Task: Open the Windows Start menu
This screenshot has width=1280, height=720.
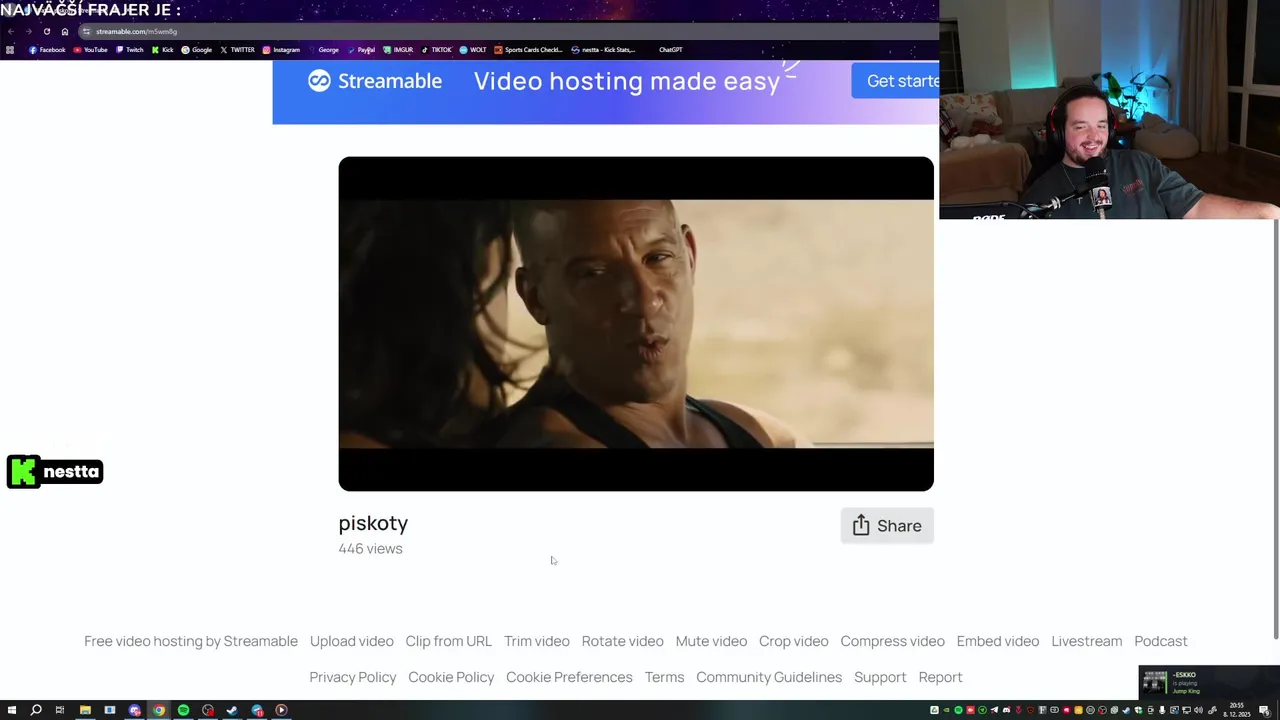Action: [x=10, y=710]
